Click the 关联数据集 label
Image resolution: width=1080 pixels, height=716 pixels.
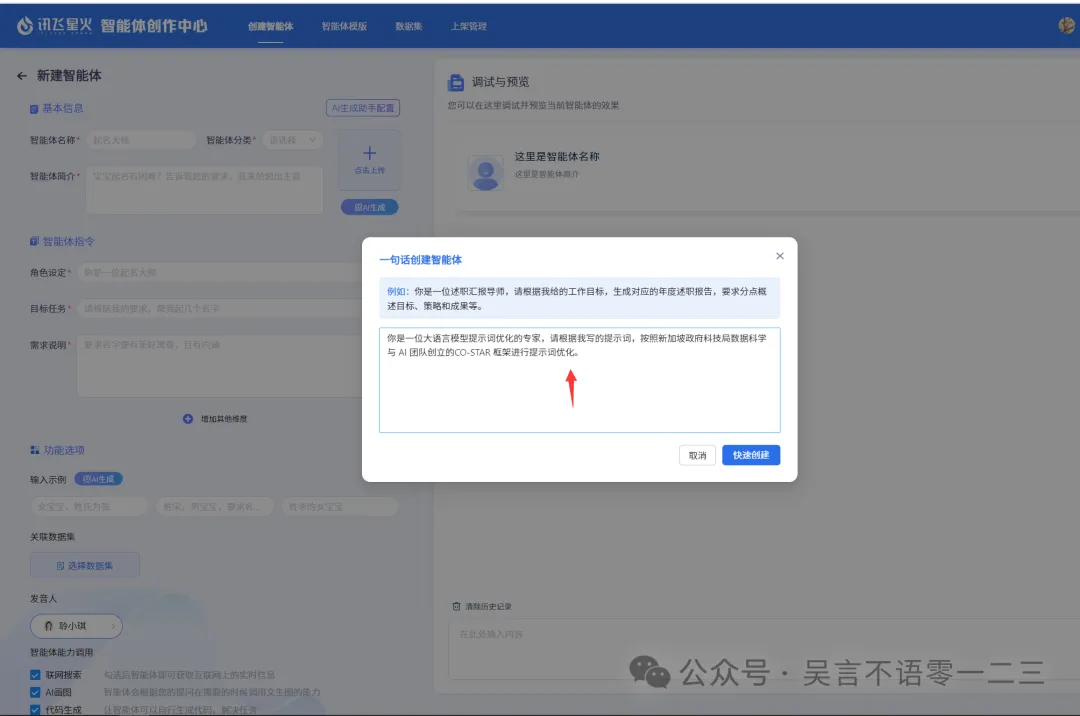click(52, 537)
